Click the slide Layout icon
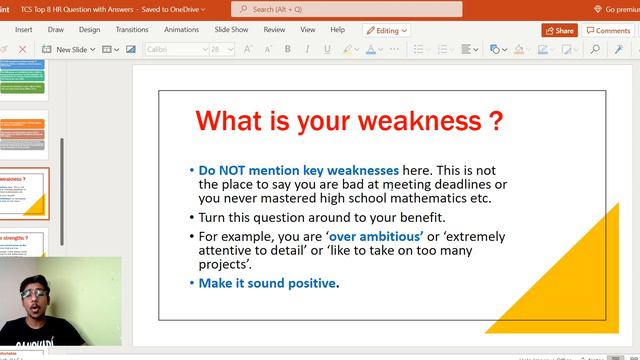The width and height of the screenshot is (640, 360). tap(107, 50)
